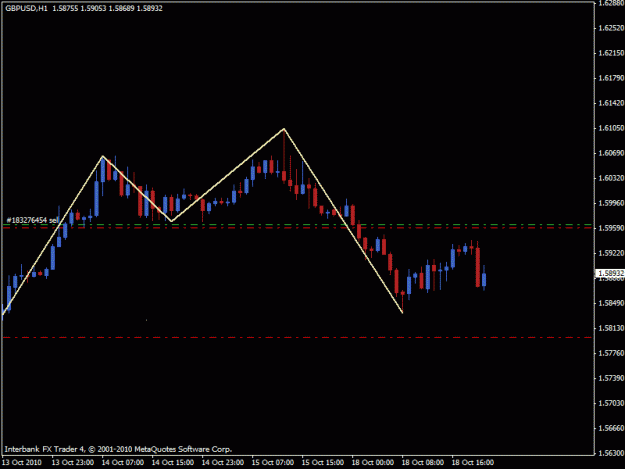Click the GBPUSD,H1 chart title

click(26, 8)
